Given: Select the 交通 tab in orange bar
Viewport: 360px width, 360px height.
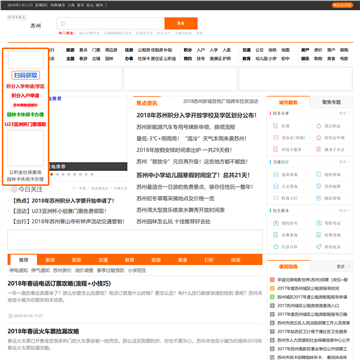Looking at the screenshot, I should tap(103, 260).
